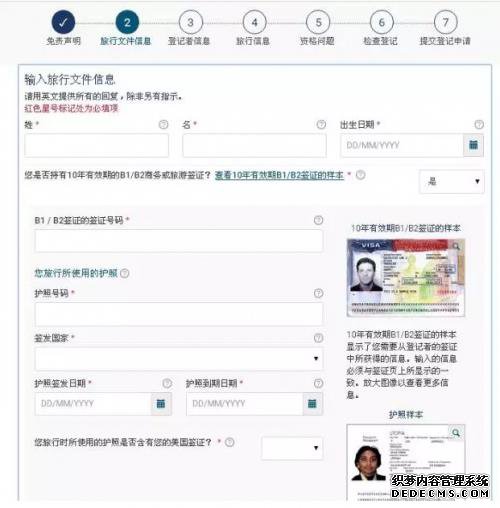Click help icon for B1/B2 visa number
This screenshot has width=500, height=508.
(318, 220)
